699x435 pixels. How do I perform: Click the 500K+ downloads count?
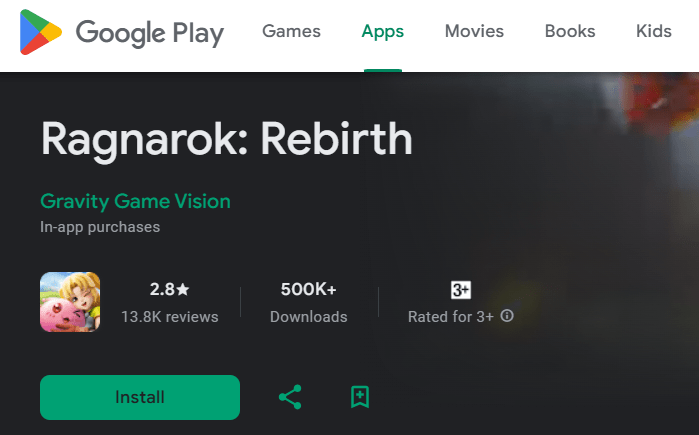308,289
